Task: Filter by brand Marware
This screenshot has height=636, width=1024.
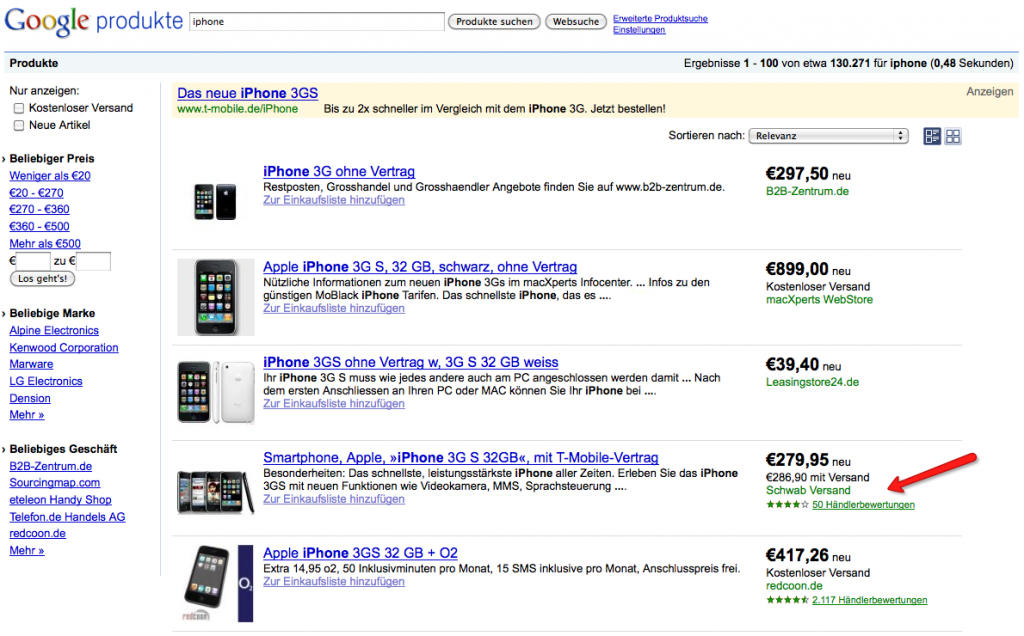Action: tap(31, 364)
